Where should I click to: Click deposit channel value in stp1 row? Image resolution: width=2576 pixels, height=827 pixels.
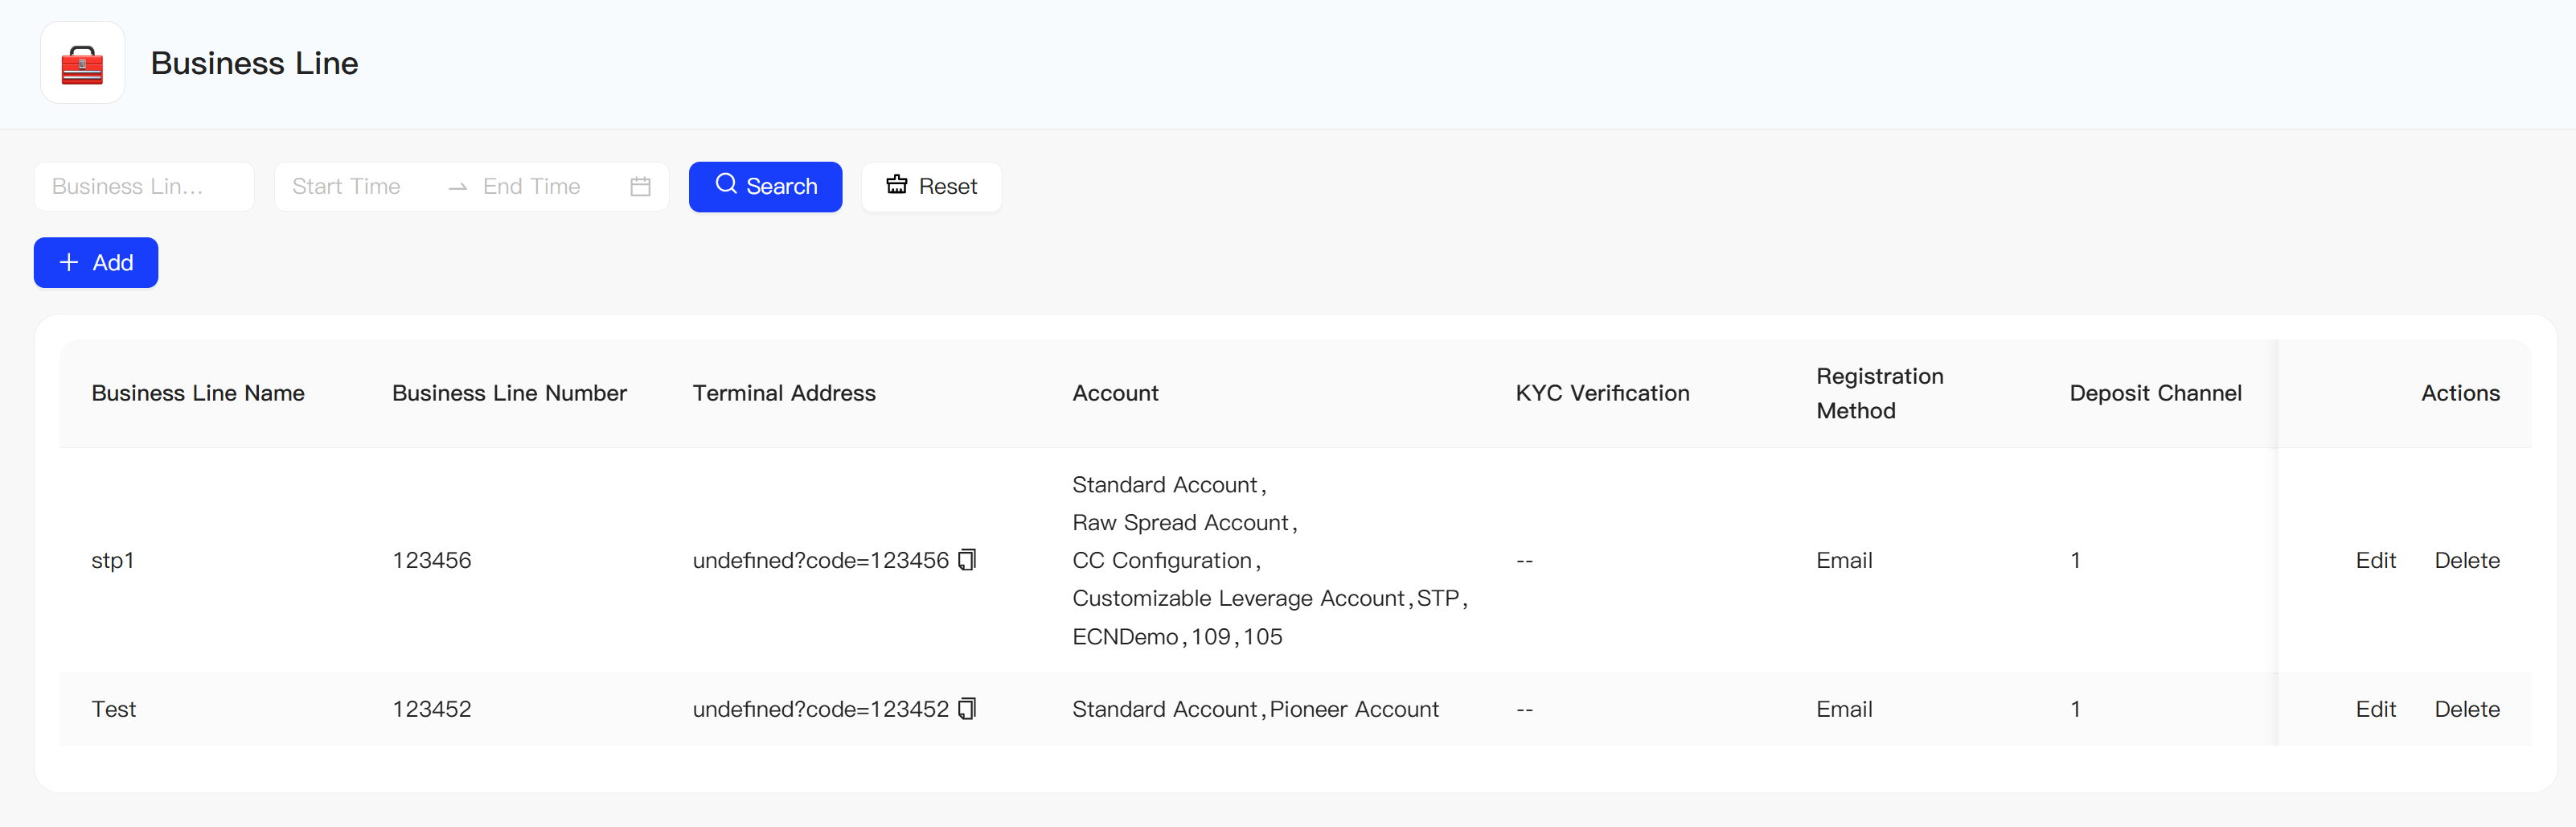pyautogui.click(x=2075, y=561)
